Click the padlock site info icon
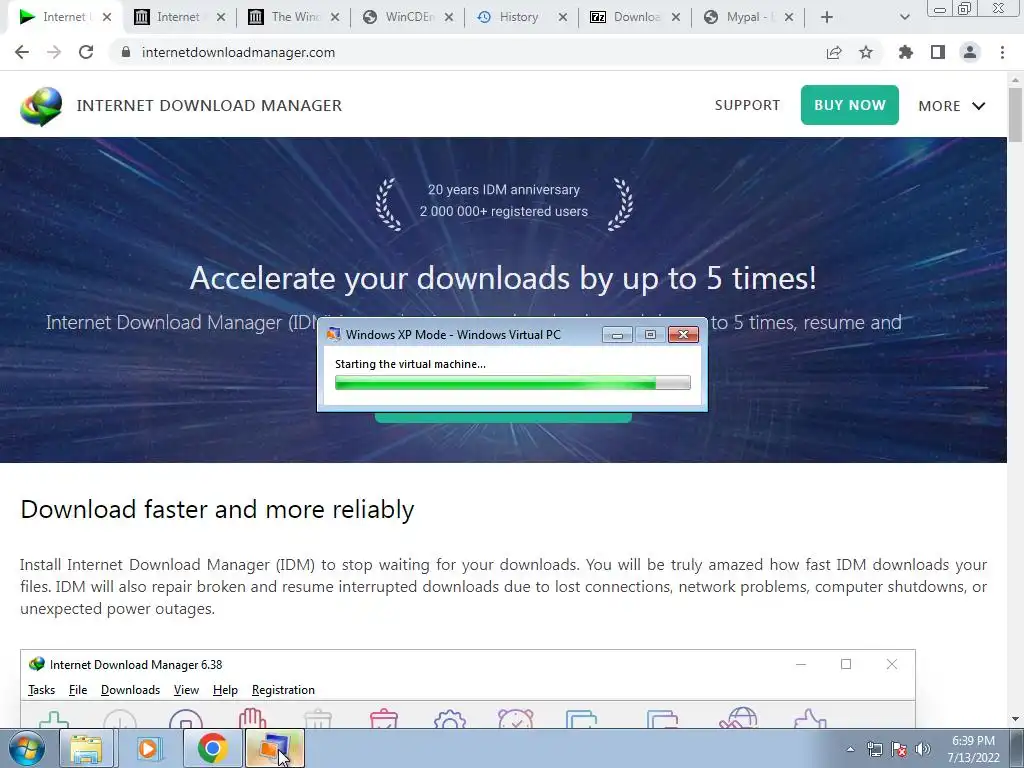This screenshot has width=1024, height=768. coord(126,52)
